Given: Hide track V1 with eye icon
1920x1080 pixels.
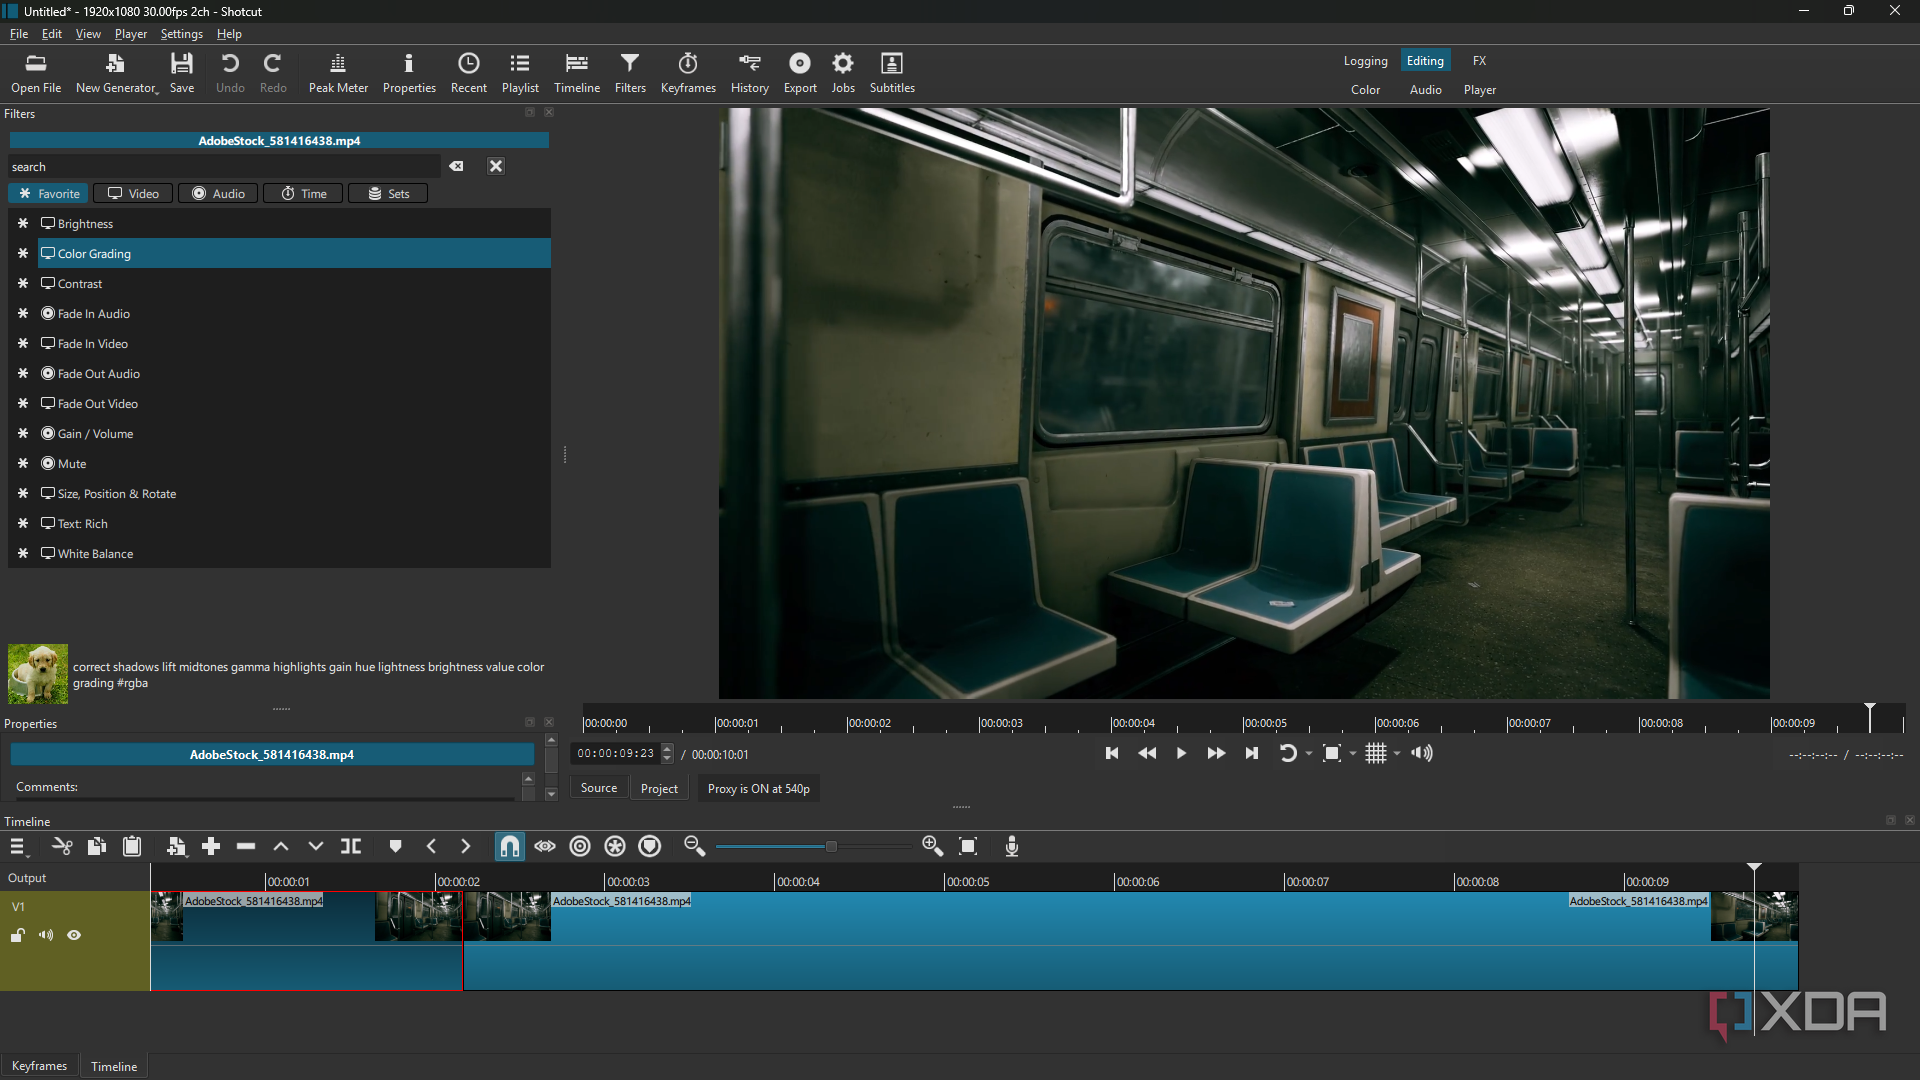Looking at the screenshot, I should pos(74,935).
